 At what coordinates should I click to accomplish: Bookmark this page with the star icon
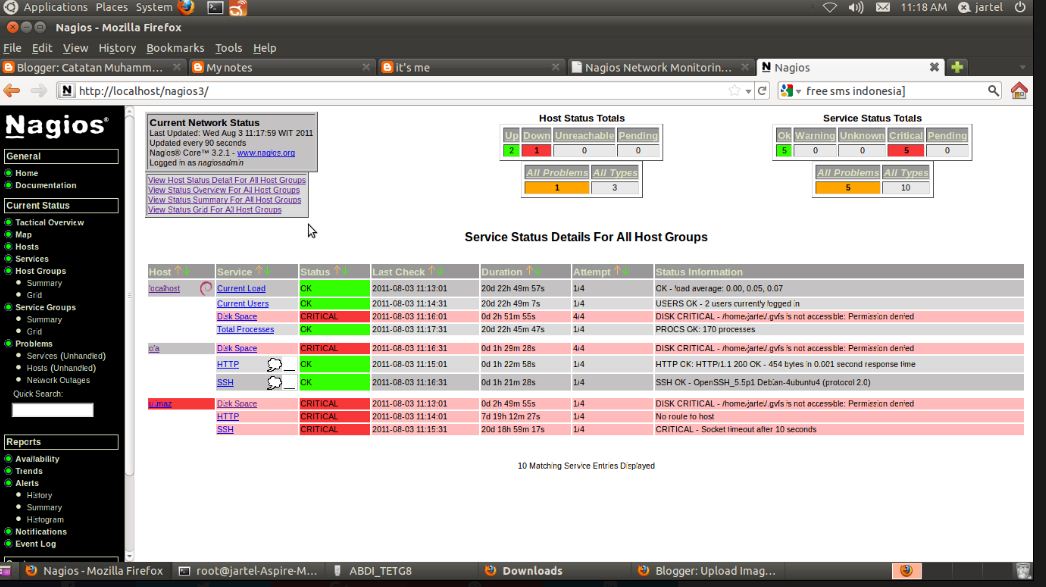pyautogui.click(x=734, y=91)
